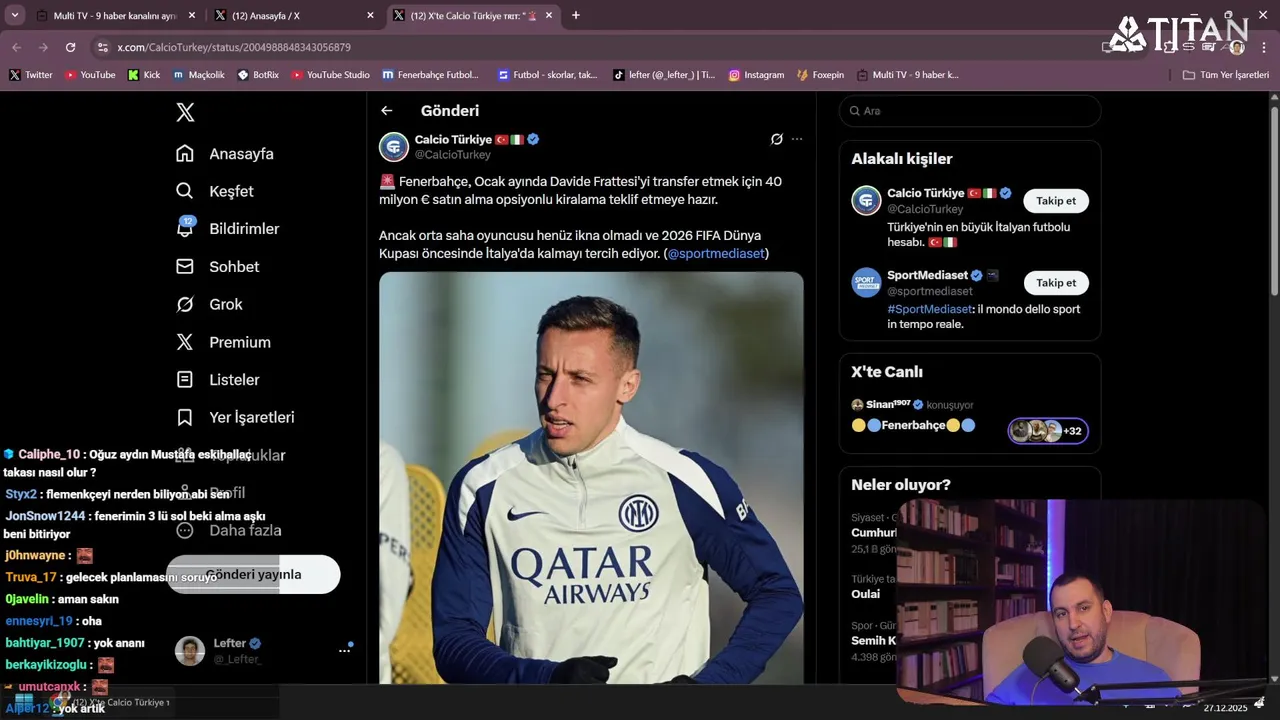Open Kick bookmark
Viewport: 1280px width, 720px height.
point(144,75)
